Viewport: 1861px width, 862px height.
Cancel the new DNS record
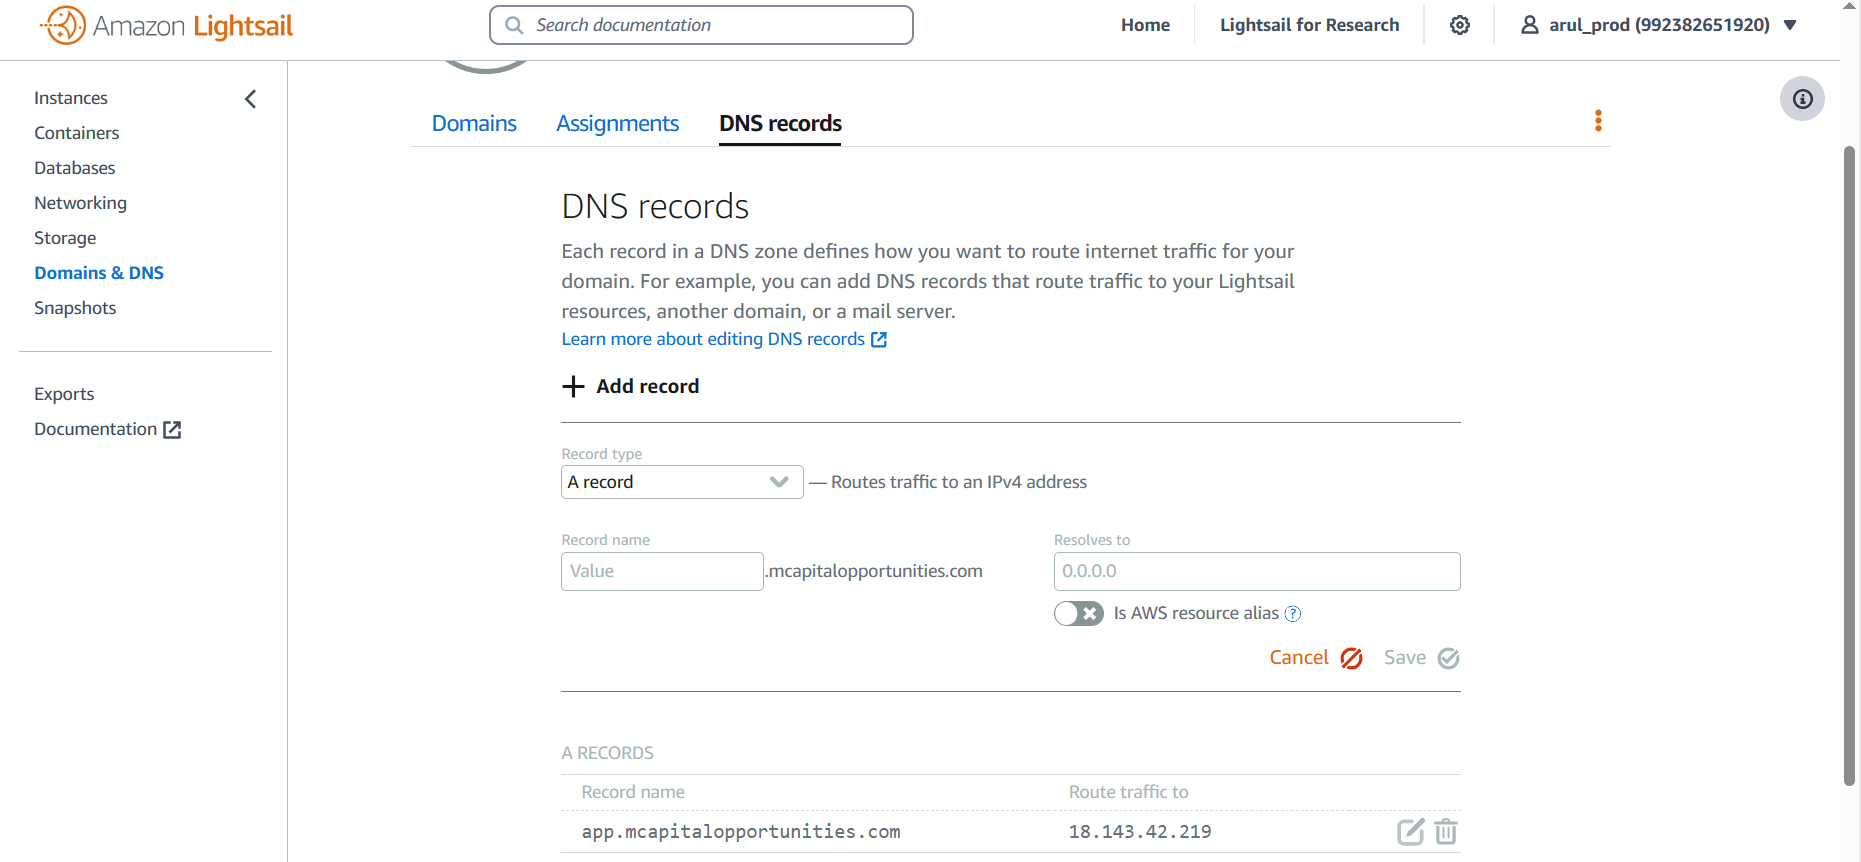(x=1314, y=658)
